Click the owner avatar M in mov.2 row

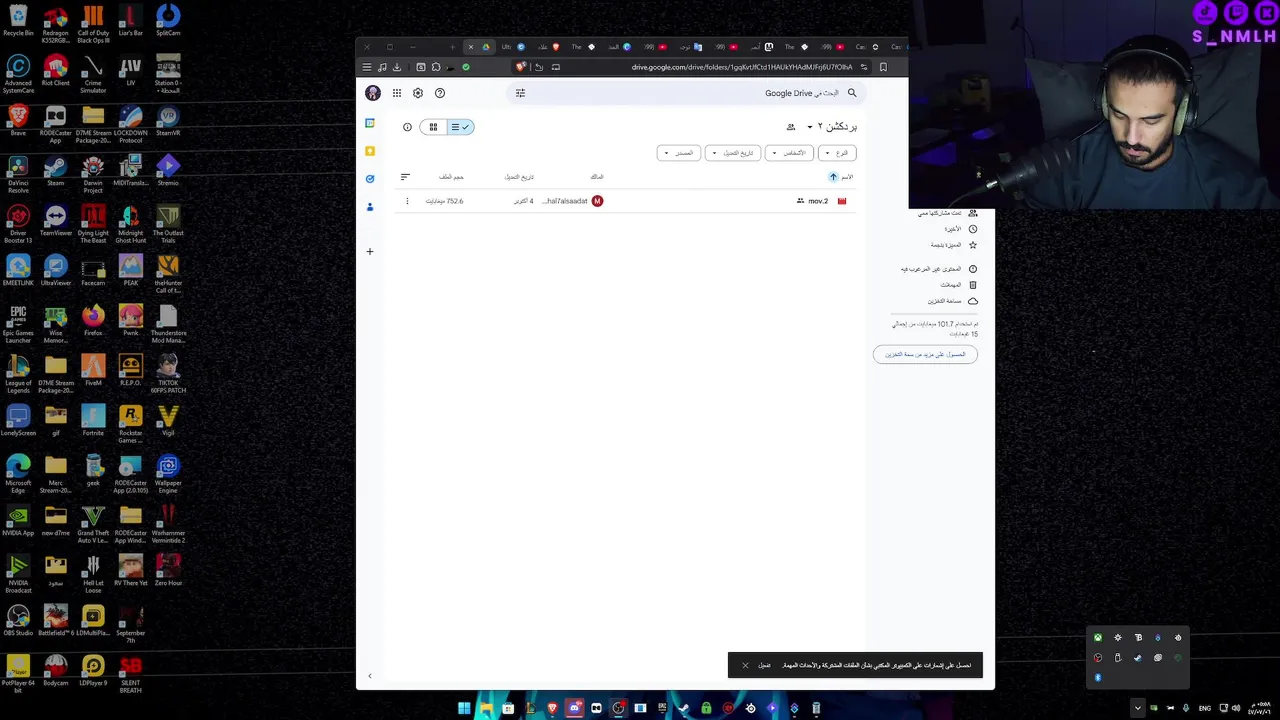597,201
